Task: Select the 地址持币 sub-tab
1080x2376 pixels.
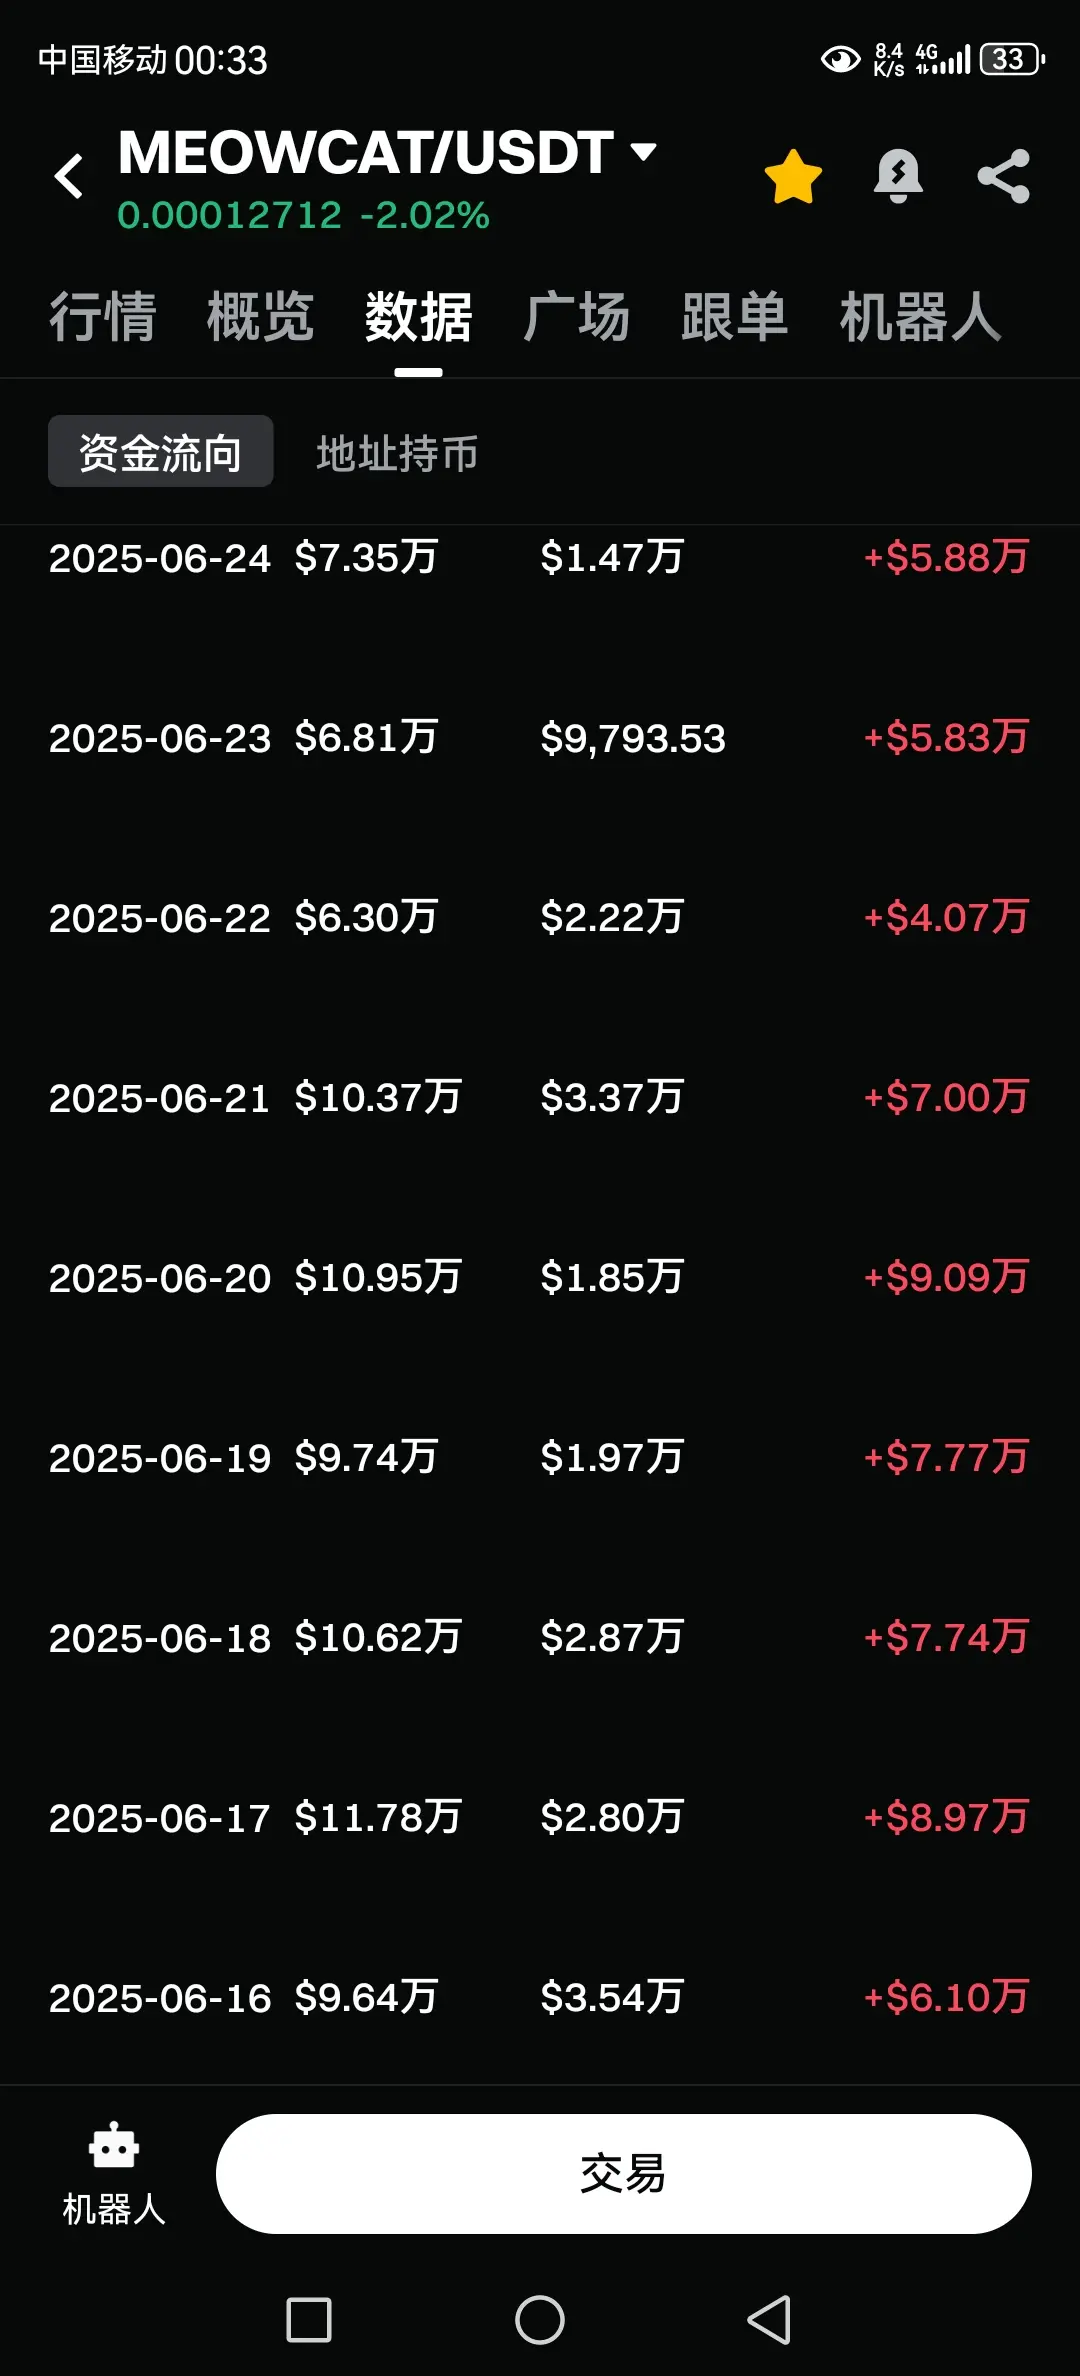Action: pyautogui.click(x=398, y=453)
